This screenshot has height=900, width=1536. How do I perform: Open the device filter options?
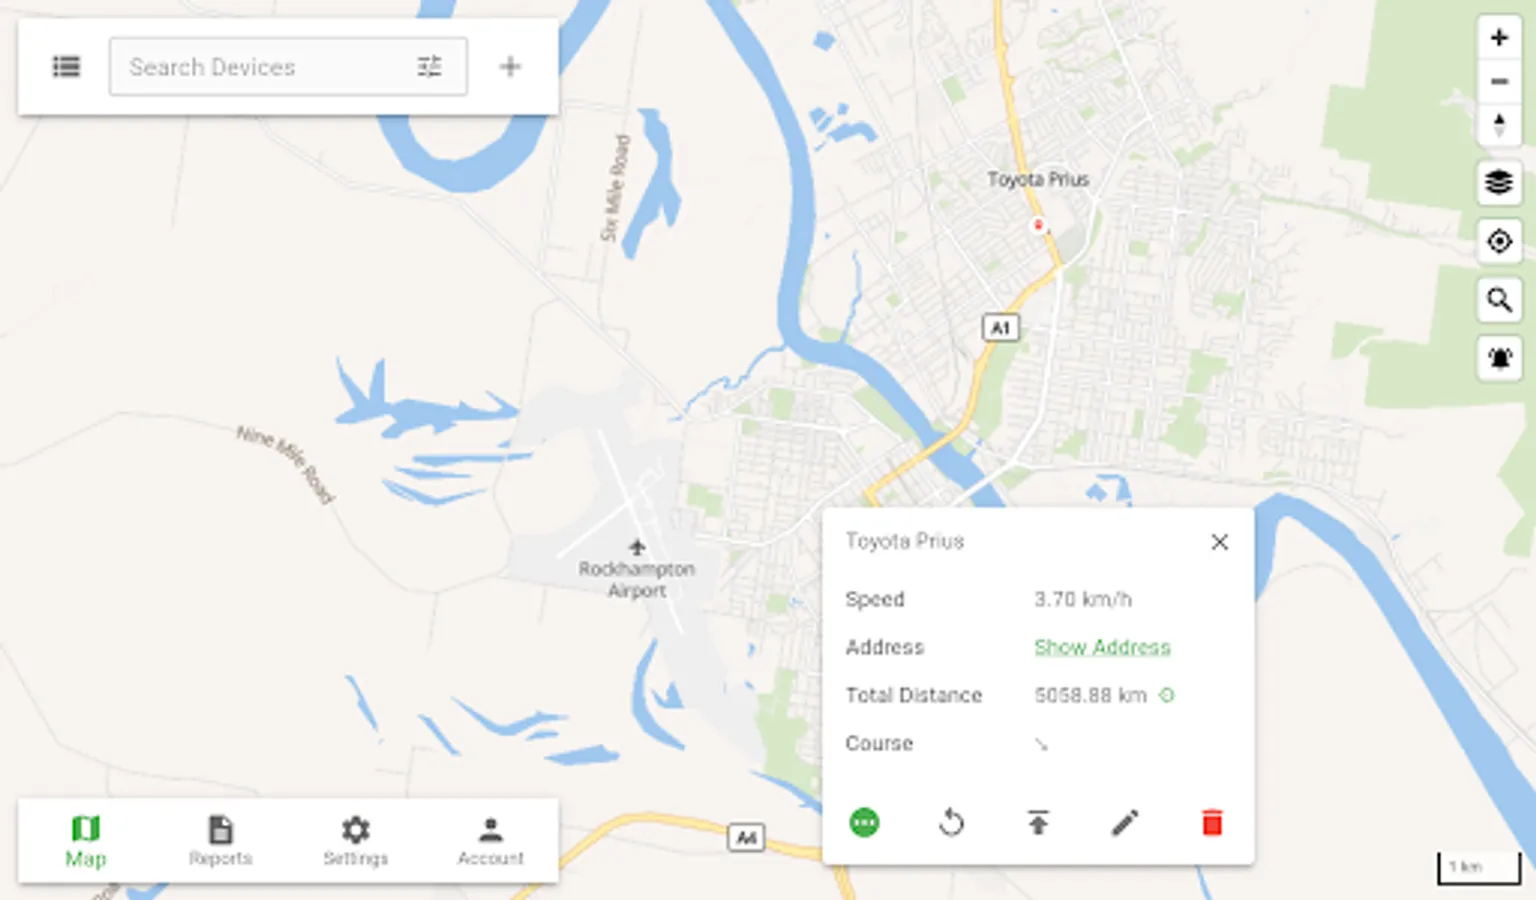pyautogui.click(x=429, y=67)
